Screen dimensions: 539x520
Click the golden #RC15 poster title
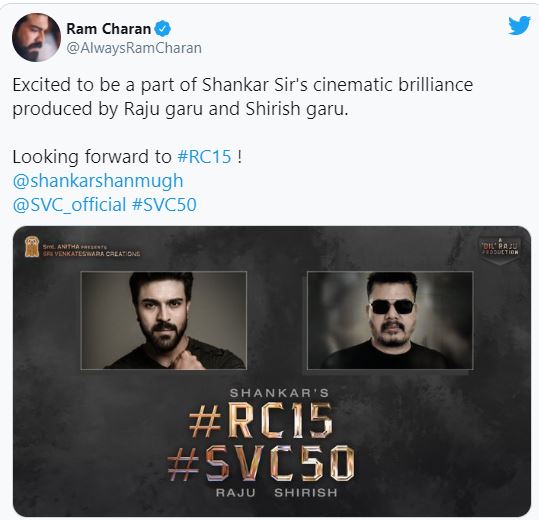coord(261,420)
